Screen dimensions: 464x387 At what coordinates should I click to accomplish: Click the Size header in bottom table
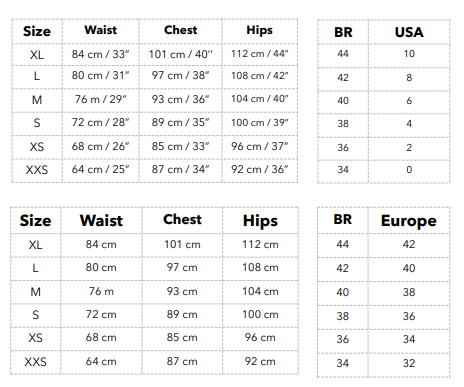(35, 221)
